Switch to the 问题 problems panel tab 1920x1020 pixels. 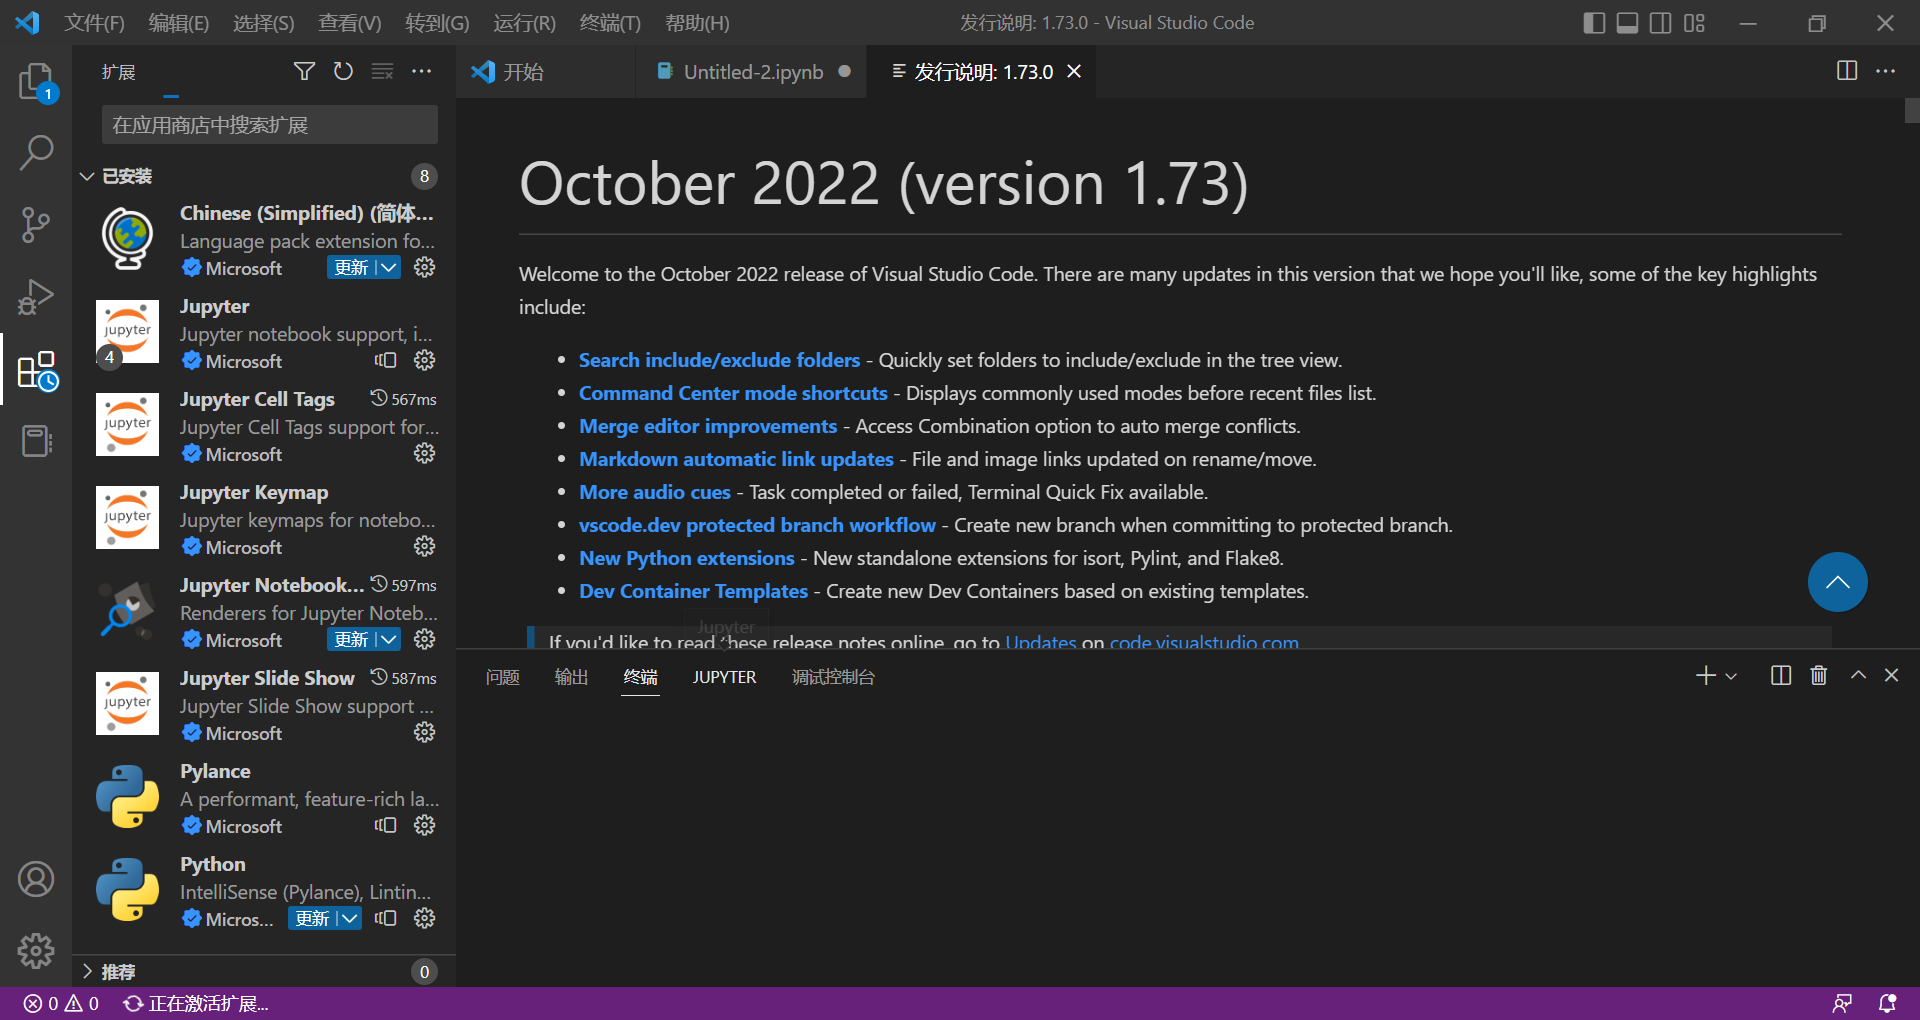tap(502, 677)
